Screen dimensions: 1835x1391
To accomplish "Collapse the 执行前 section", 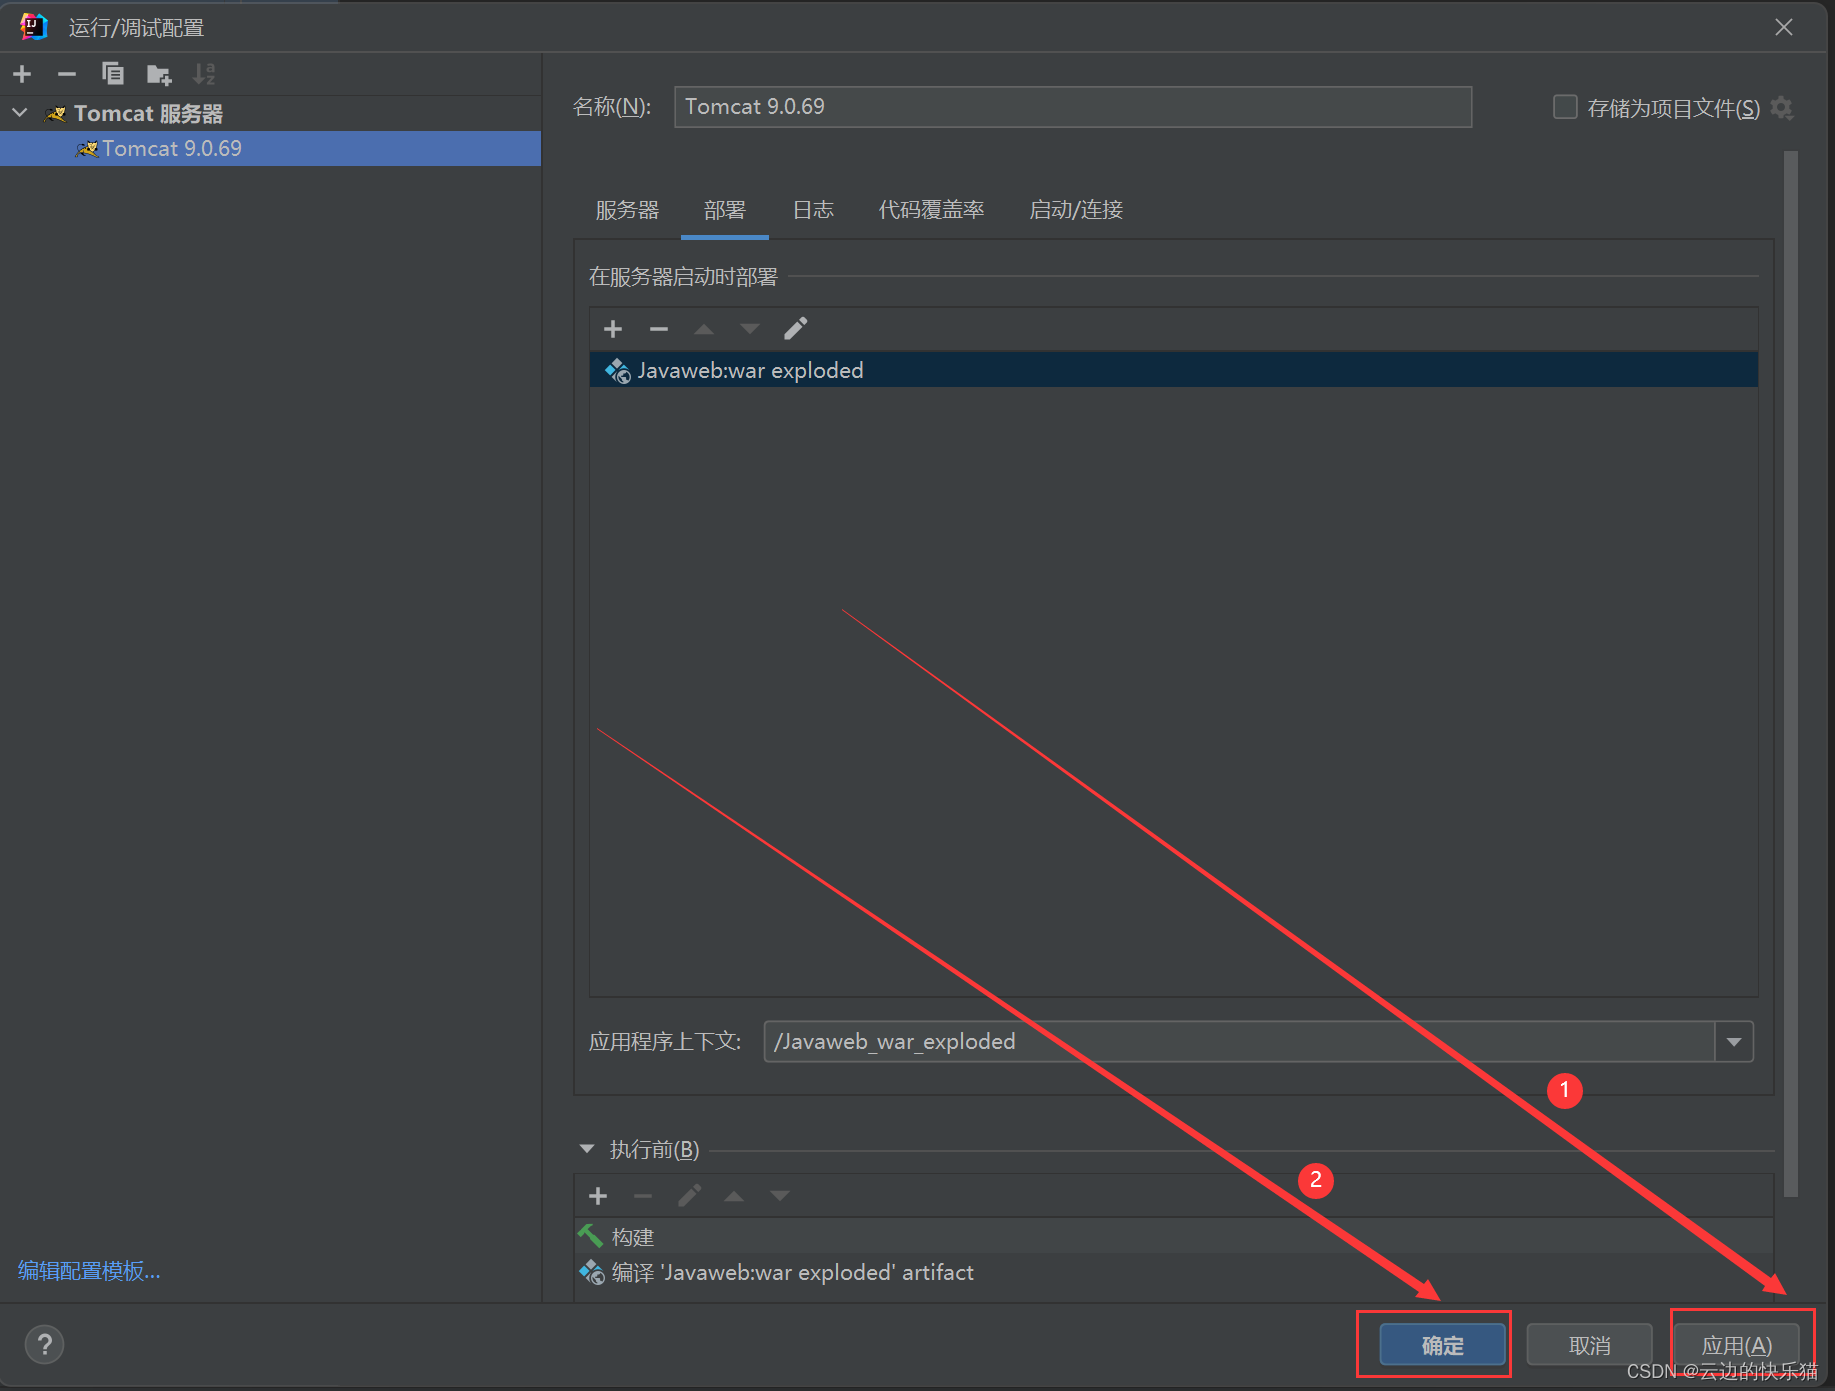I will click(x=587, y=1149).
